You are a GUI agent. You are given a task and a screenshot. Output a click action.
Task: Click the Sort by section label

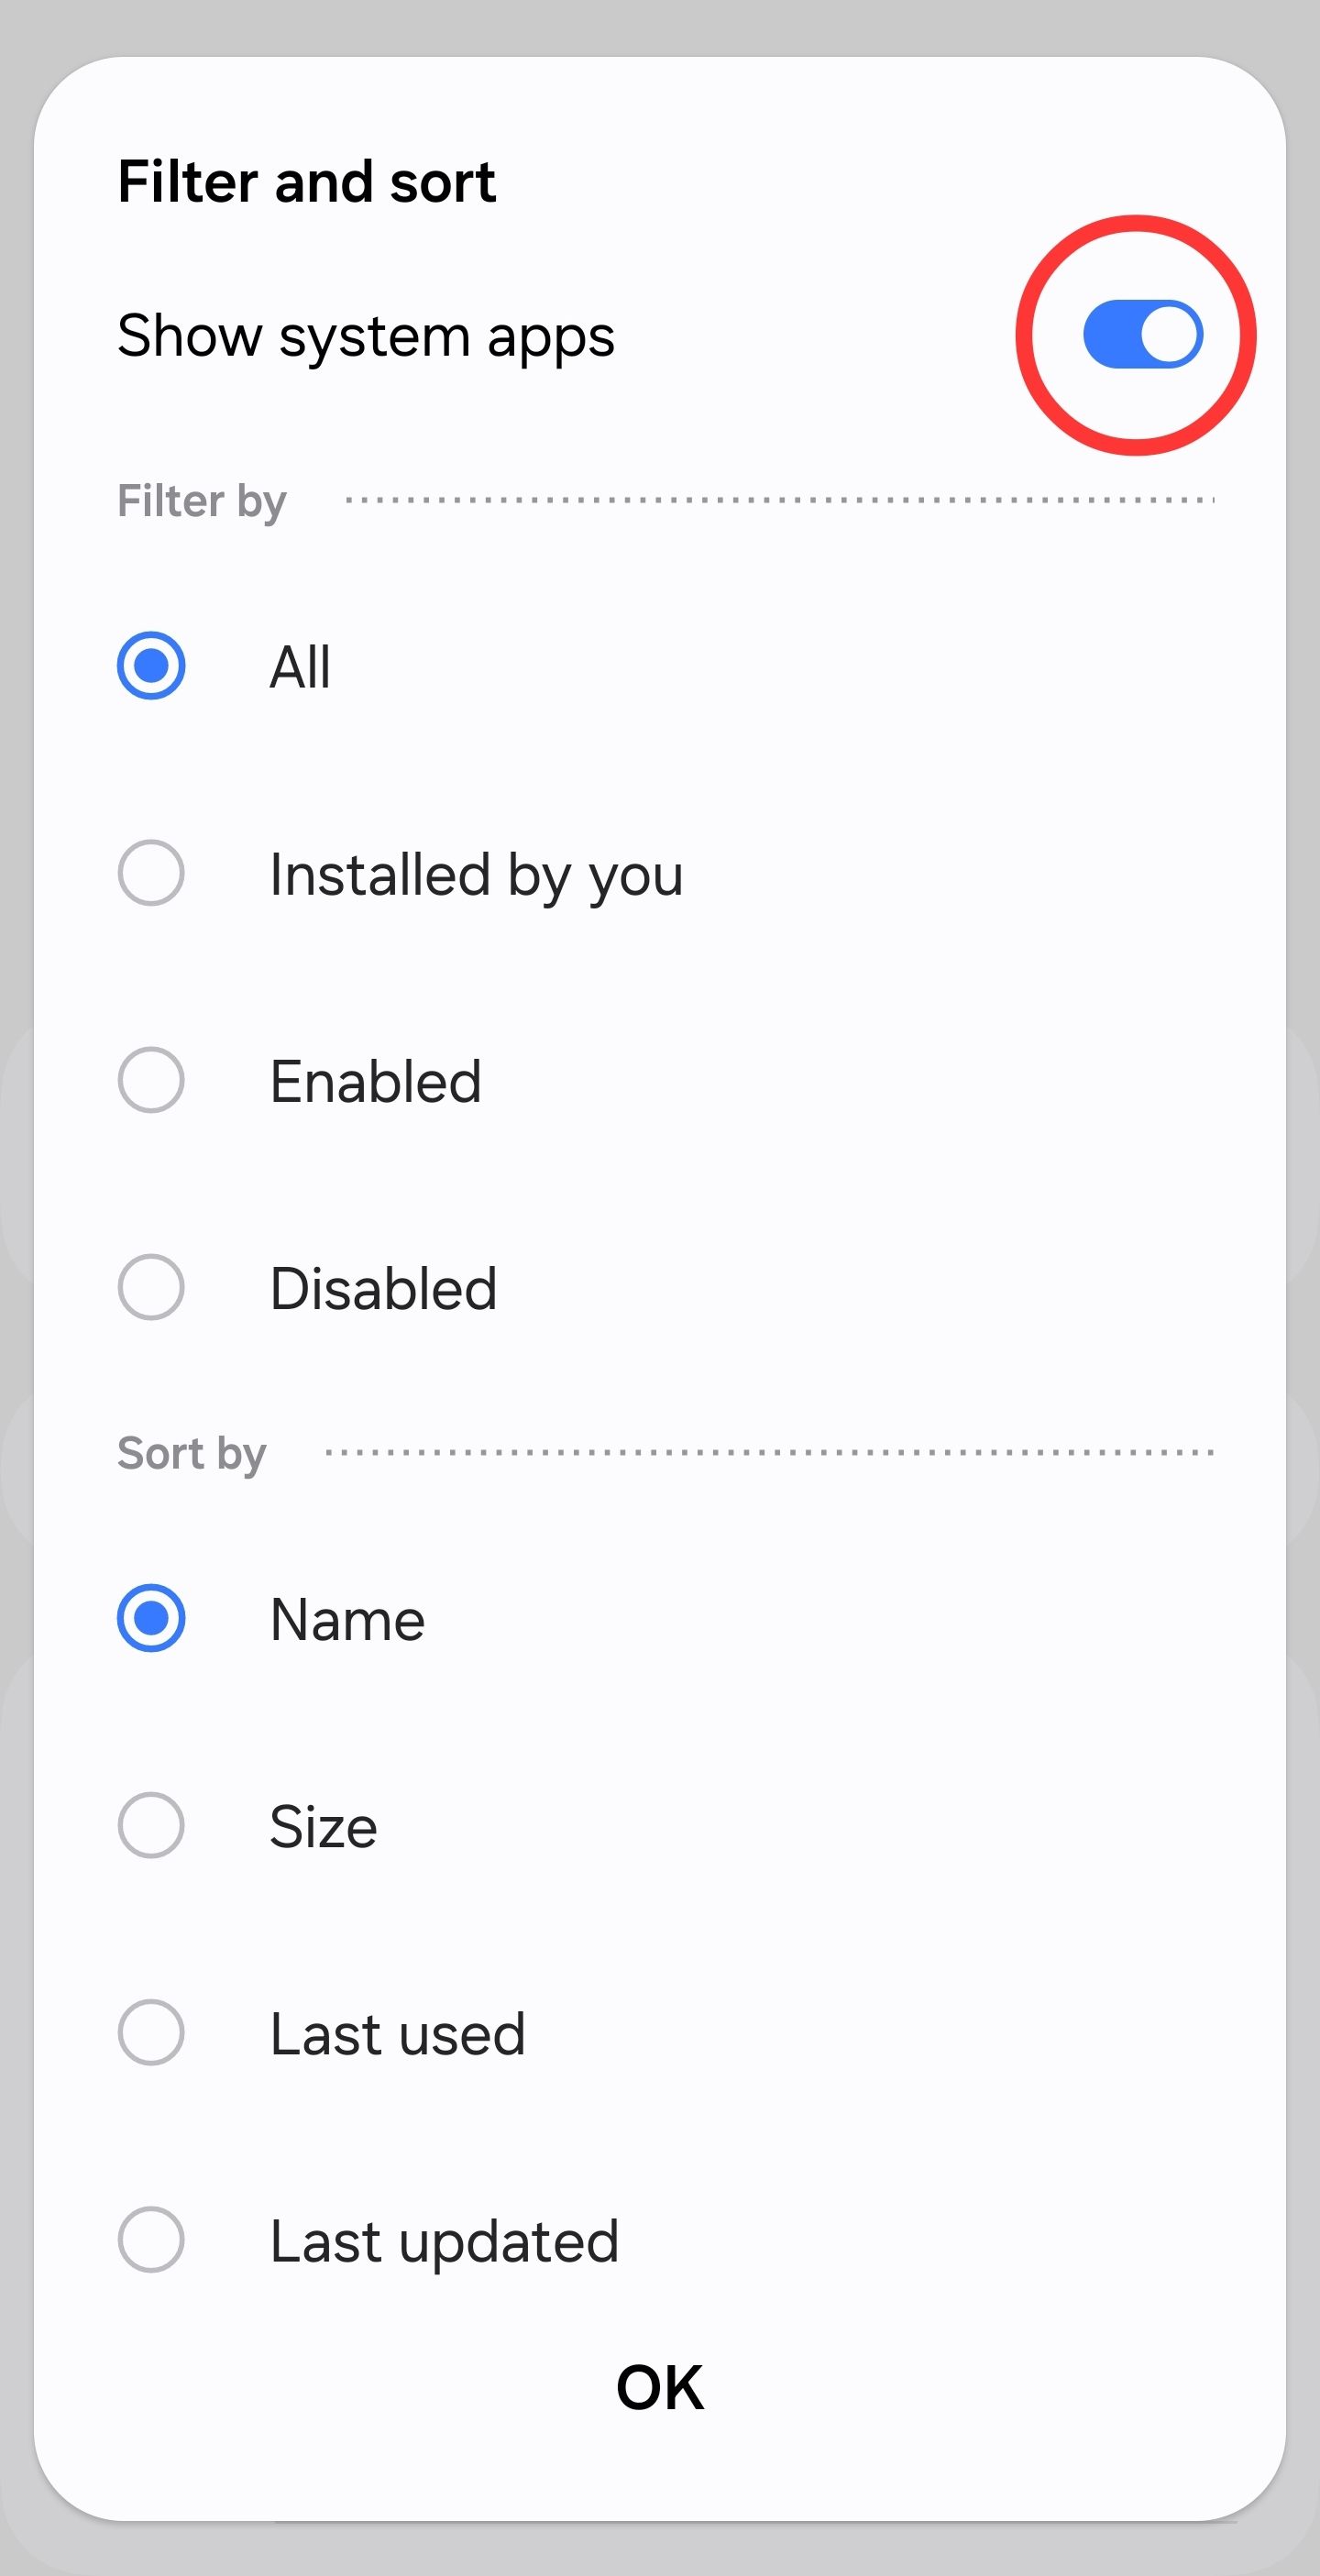click(x=190, y=1454)
